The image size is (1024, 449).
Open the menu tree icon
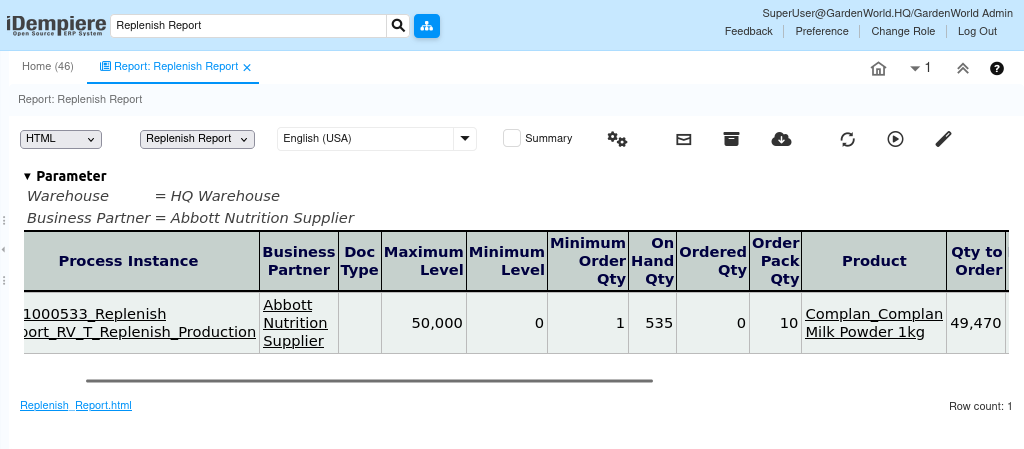(427, 26)
